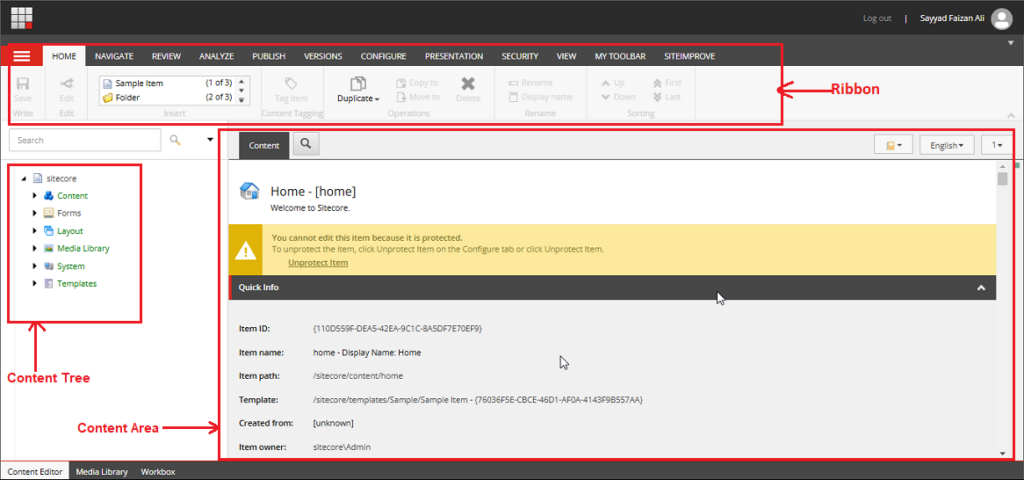Switch to the PUBLISH ribbon tab
Viewport: 1024px width, 480px height.
pos(268,57)
